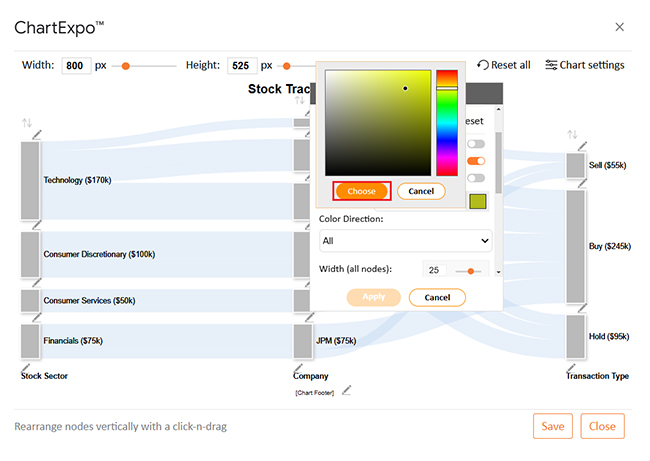
Task: Click the node width slider handle
Action: point(471,271)
